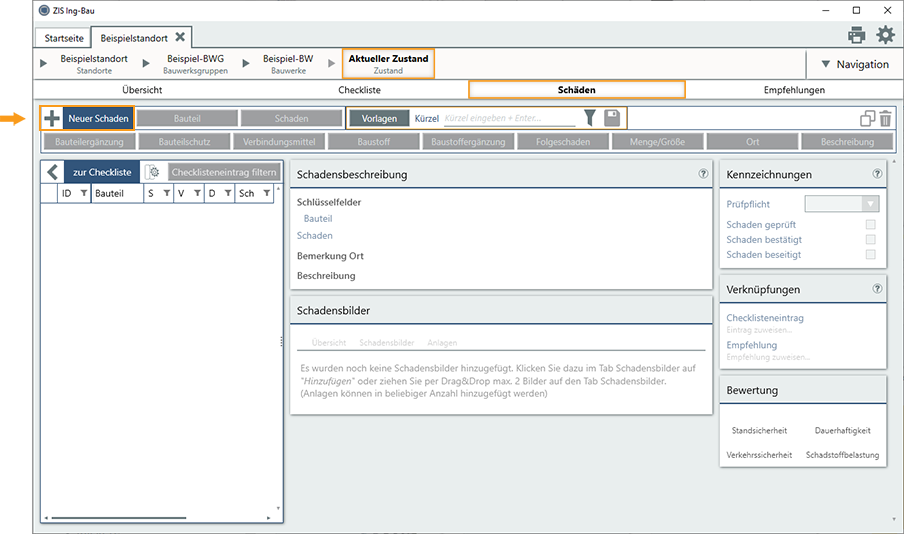904x534 pixels.
Task: Click the Menge/Größe button
Action: click(657, 141)
